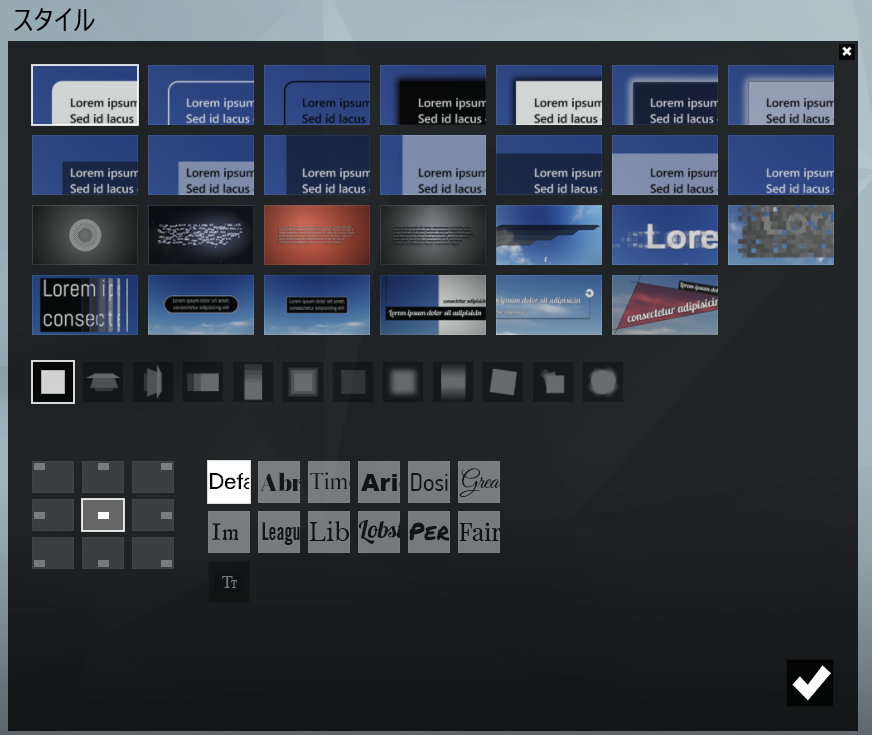Select the 'Abr' bold serif font
This screenshot has width=872, height=735.
(279, 482)
